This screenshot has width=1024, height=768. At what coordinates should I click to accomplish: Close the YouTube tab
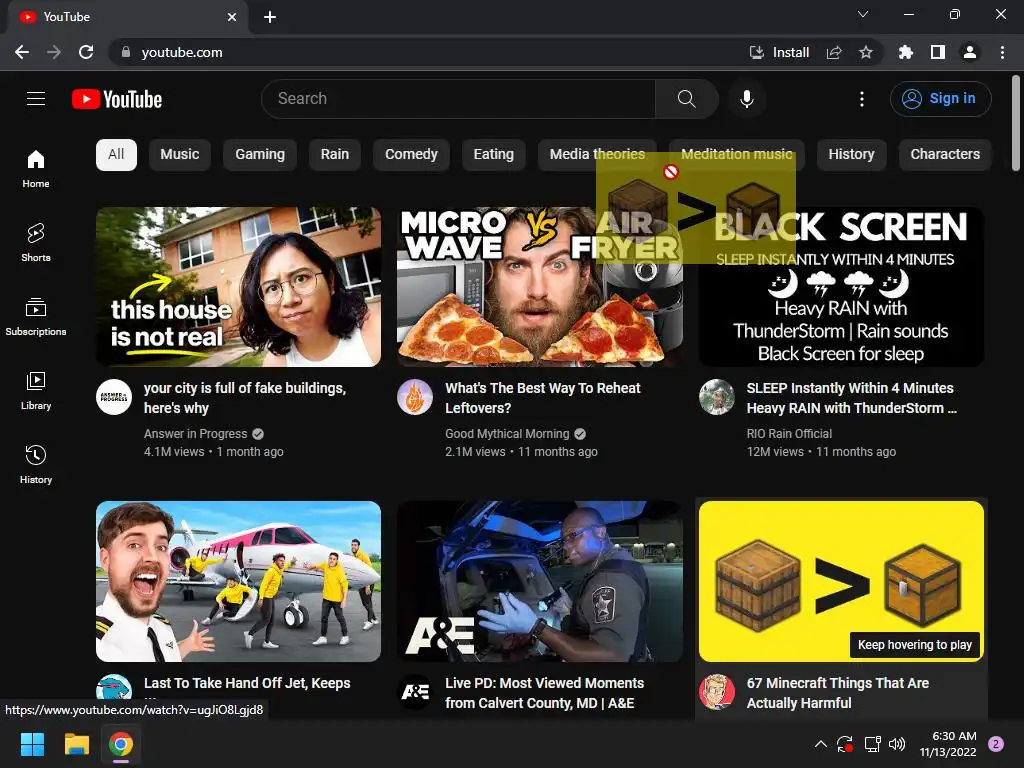(232, 17)
